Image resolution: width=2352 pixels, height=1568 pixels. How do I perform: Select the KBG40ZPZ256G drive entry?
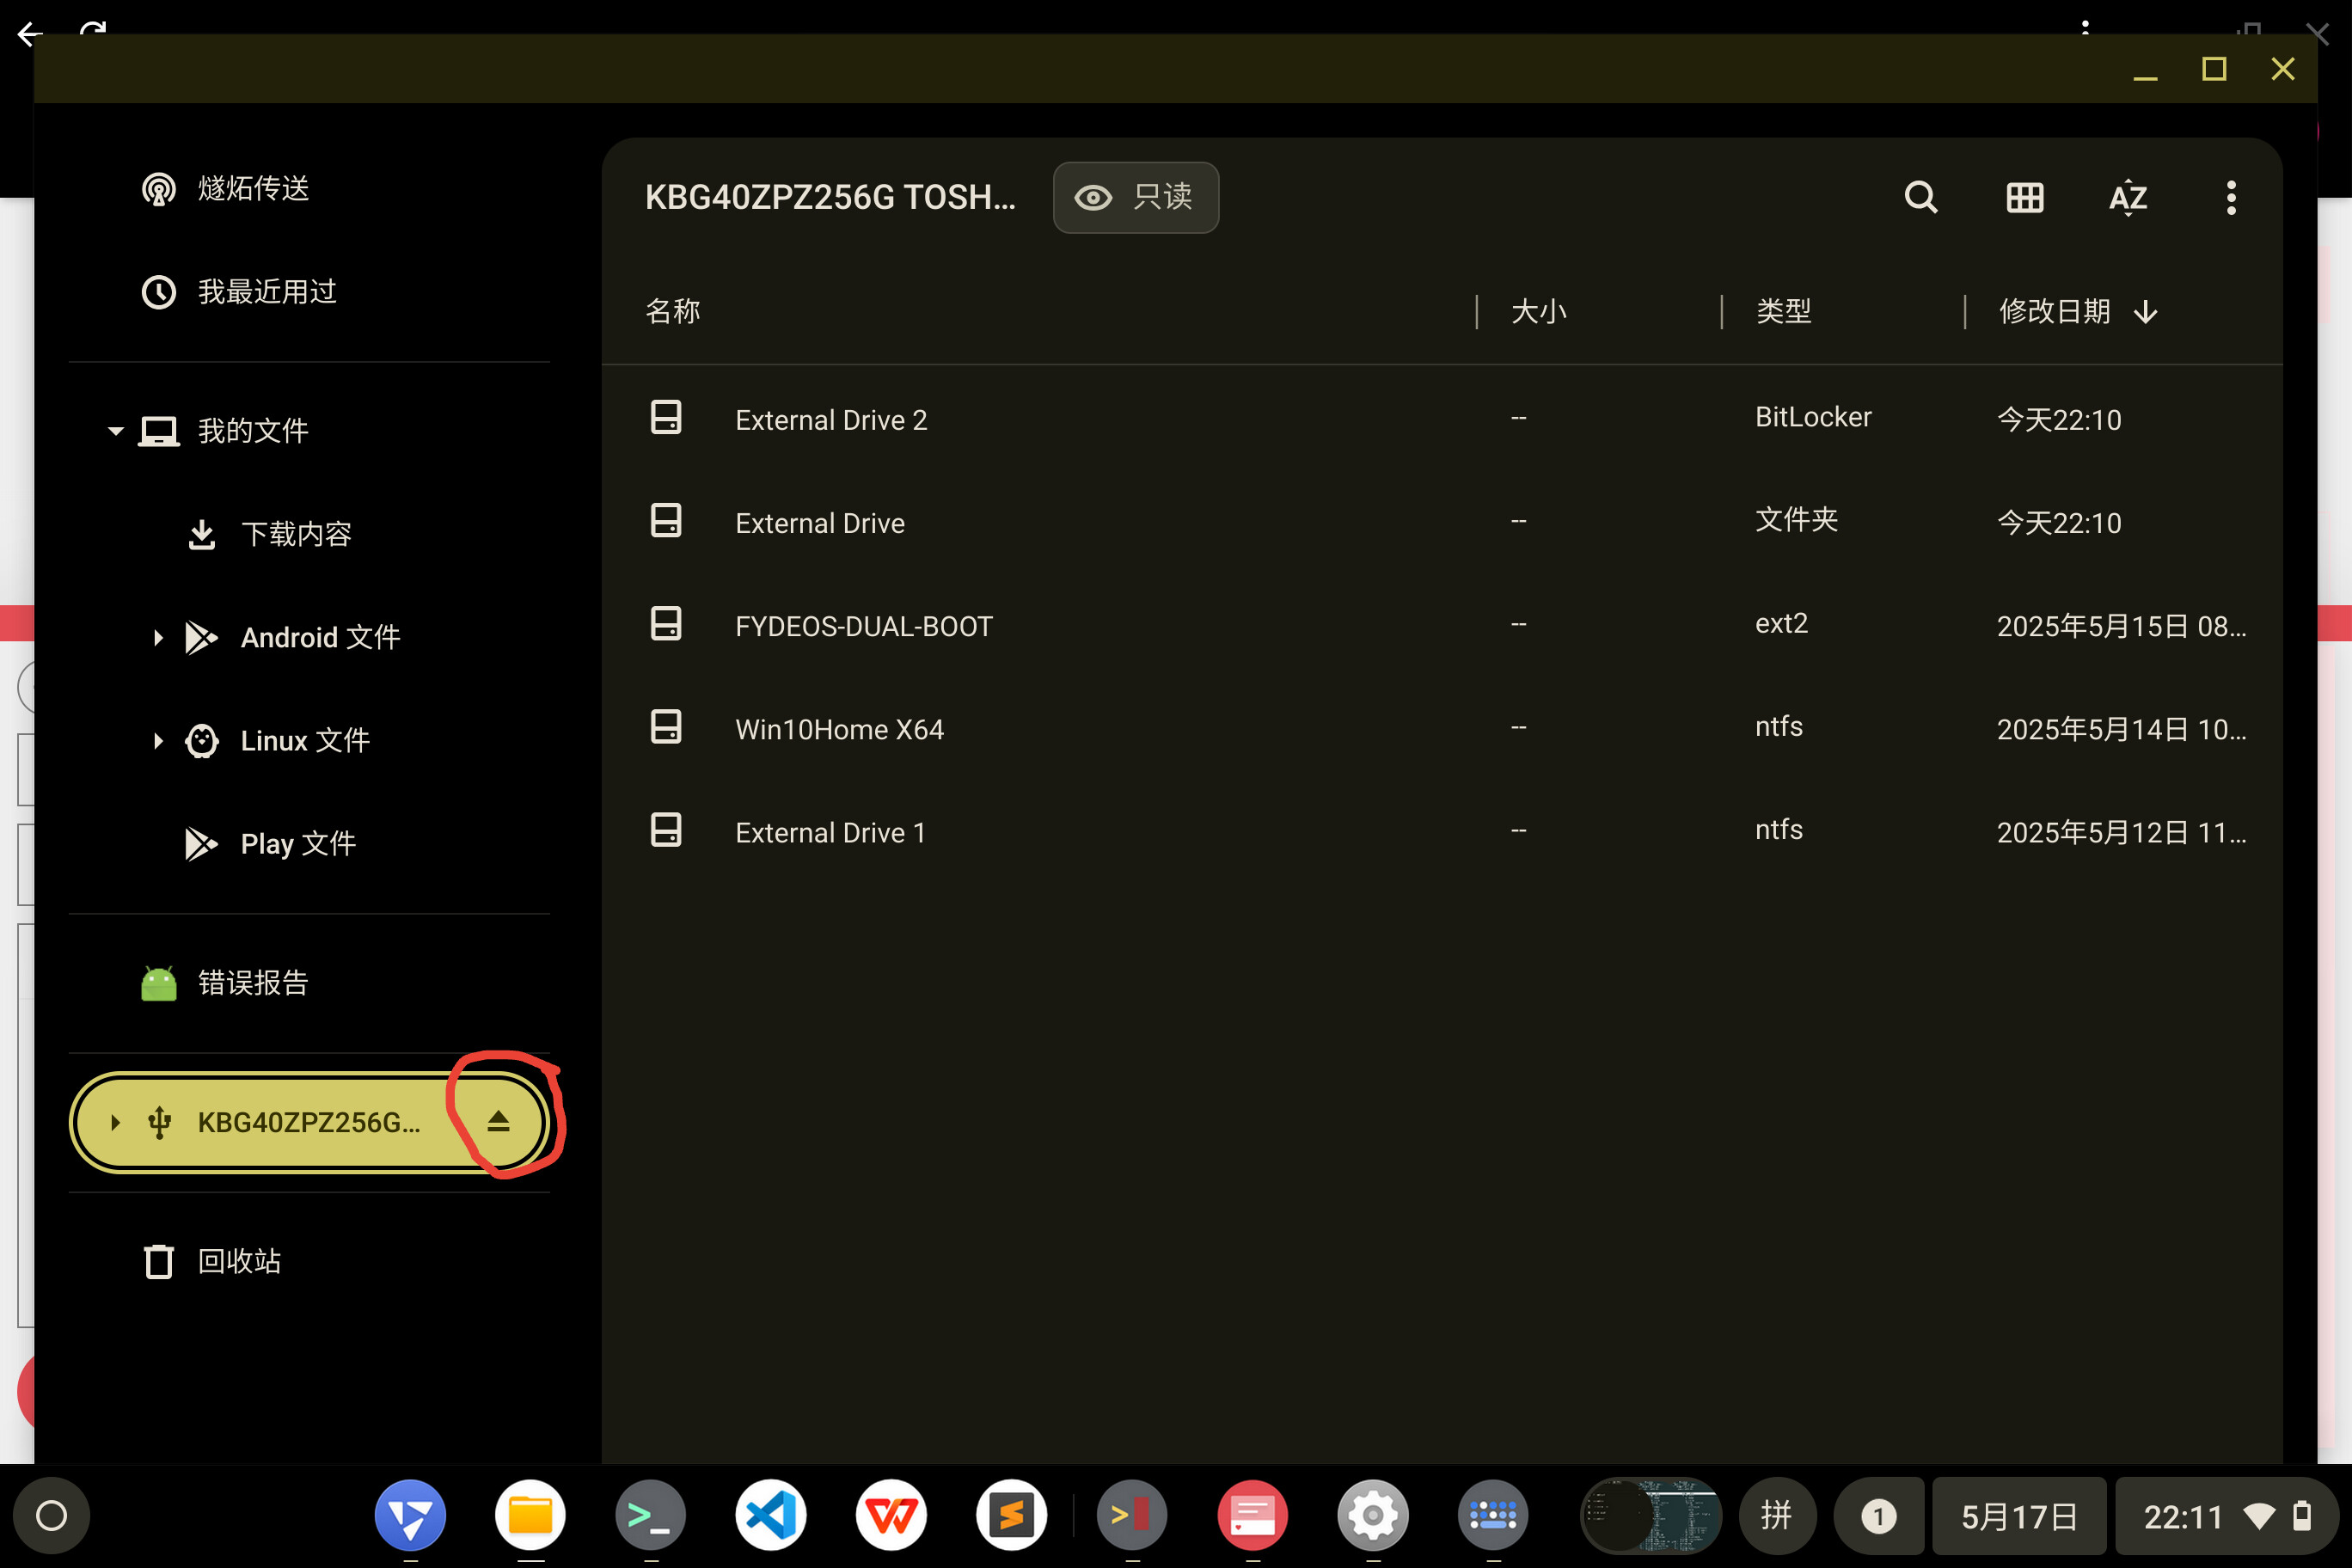pyautogui.click(x=308, y=1122)
